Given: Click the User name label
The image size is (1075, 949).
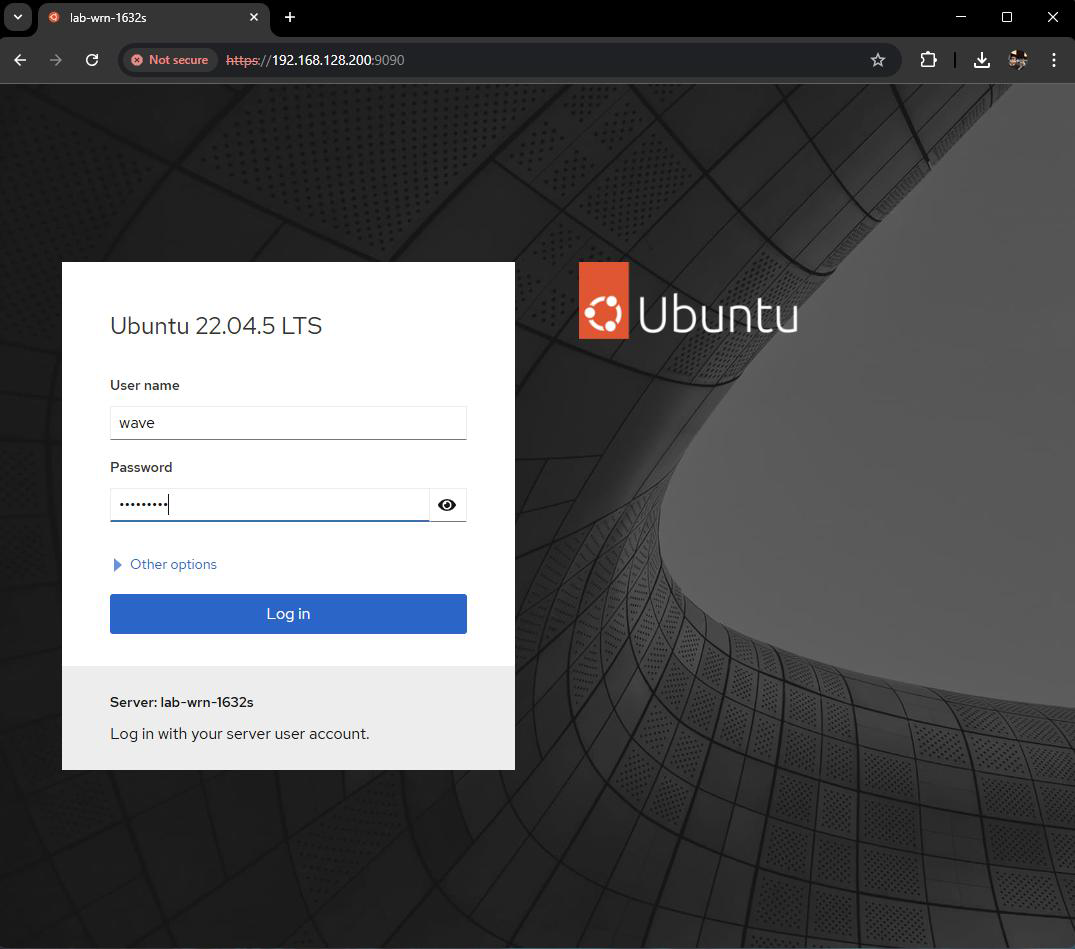Looking at the screenshot, I should pos(145,385).
